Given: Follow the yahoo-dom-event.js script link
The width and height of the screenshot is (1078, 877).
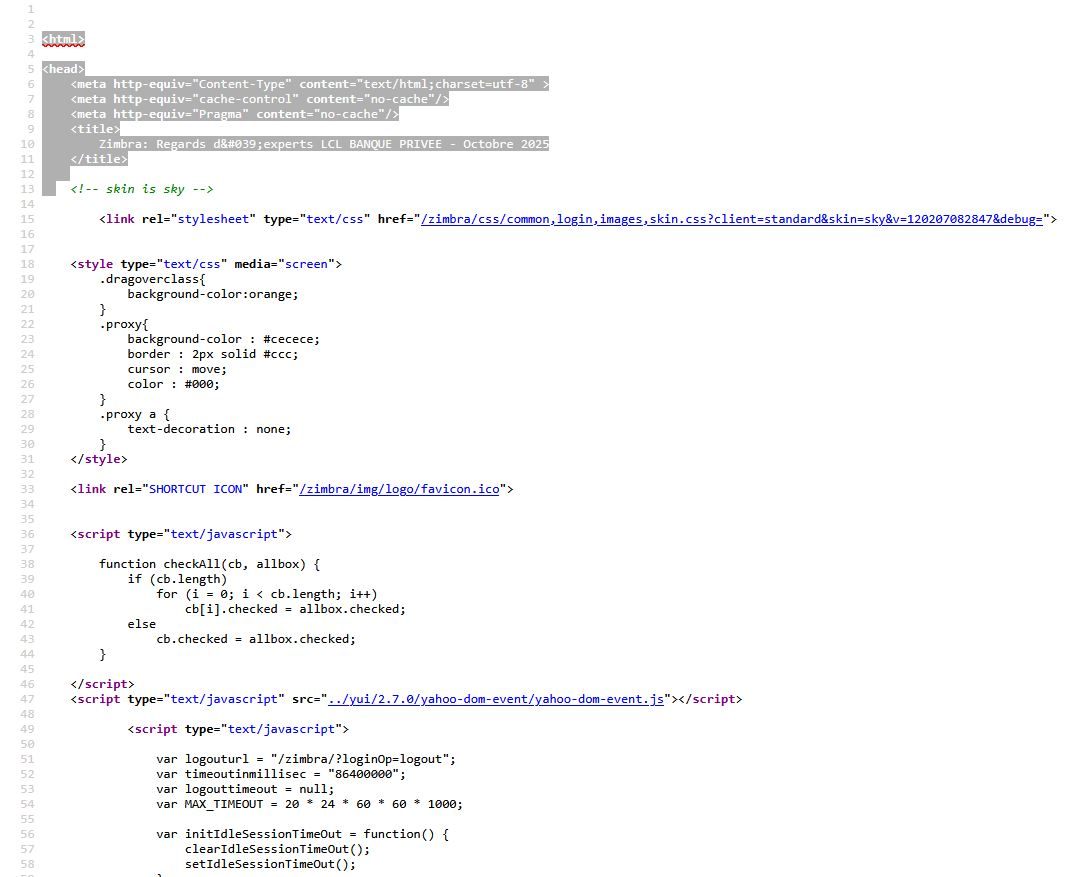Looking at the screenshot, I should tap(496, 699).
